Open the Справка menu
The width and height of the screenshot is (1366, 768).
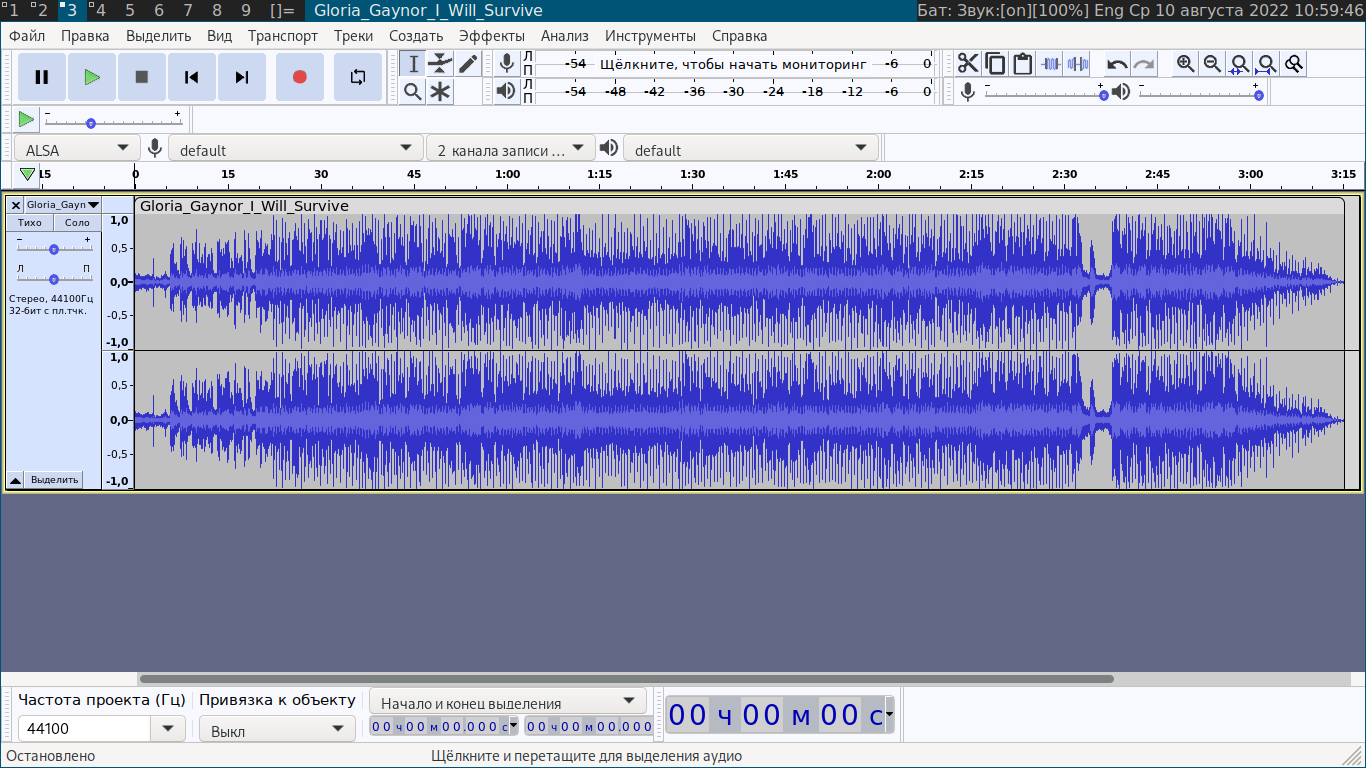tap(739, 36)
